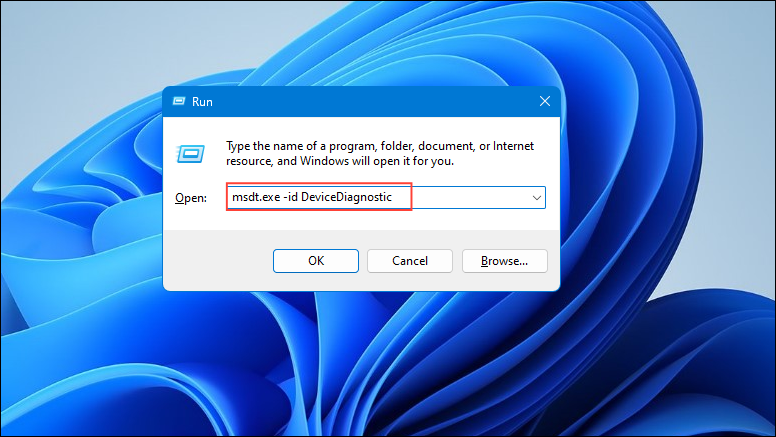This screenshot has width=776, height=437.
Task: Click OK to run the command
Action: (x=316, y=261)
